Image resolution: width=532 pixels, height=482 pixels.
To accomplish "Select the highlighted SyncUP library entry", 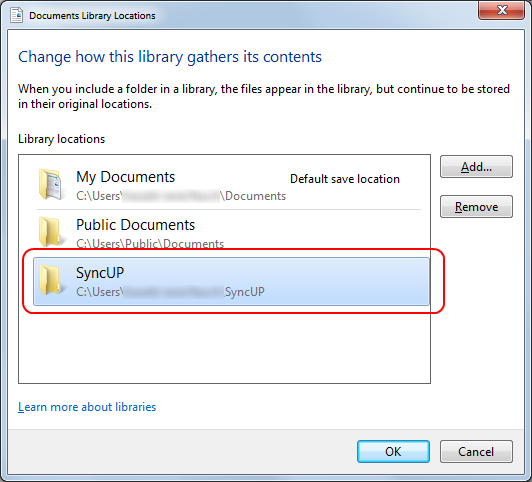I will (231, 282).
